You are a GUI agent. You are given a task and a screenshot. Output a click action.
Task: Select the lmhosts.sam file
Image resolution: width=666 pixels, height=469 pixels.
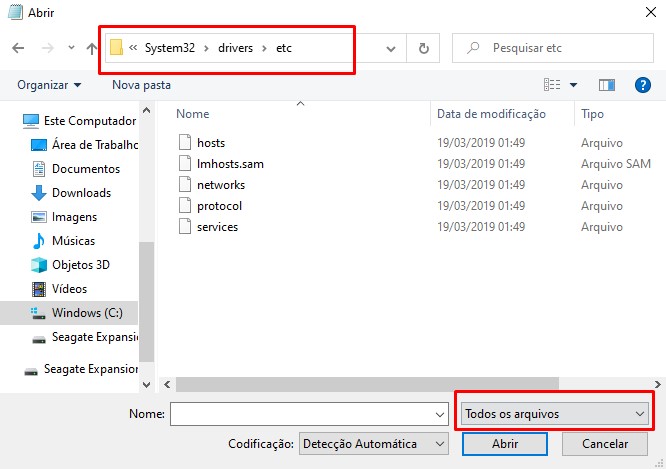pos(230,164)
